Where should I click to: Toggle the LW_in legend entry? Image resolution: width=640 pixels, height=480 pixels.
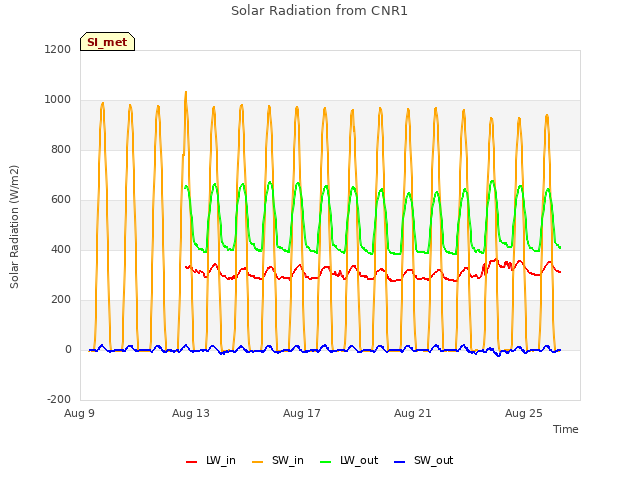[x=211, y=460]
